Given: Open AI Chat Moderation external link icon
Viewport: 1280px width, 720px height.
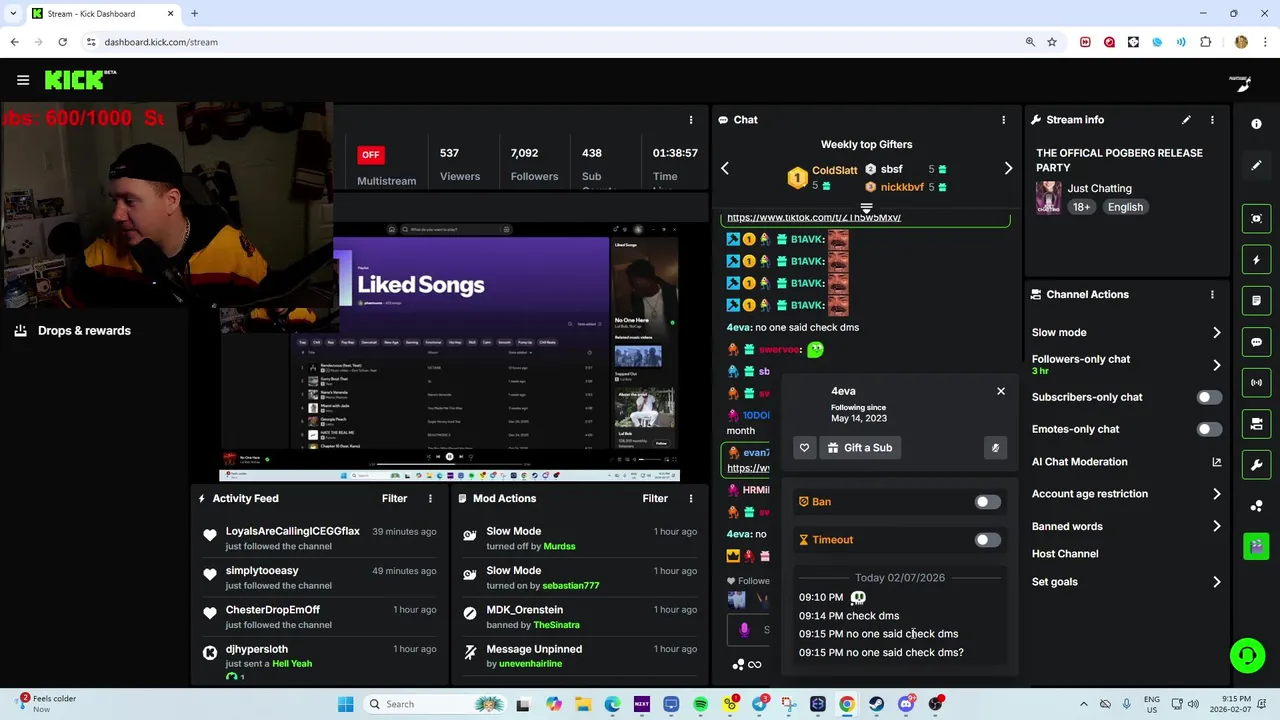Looking at the screenshot, I should 1216,462.
